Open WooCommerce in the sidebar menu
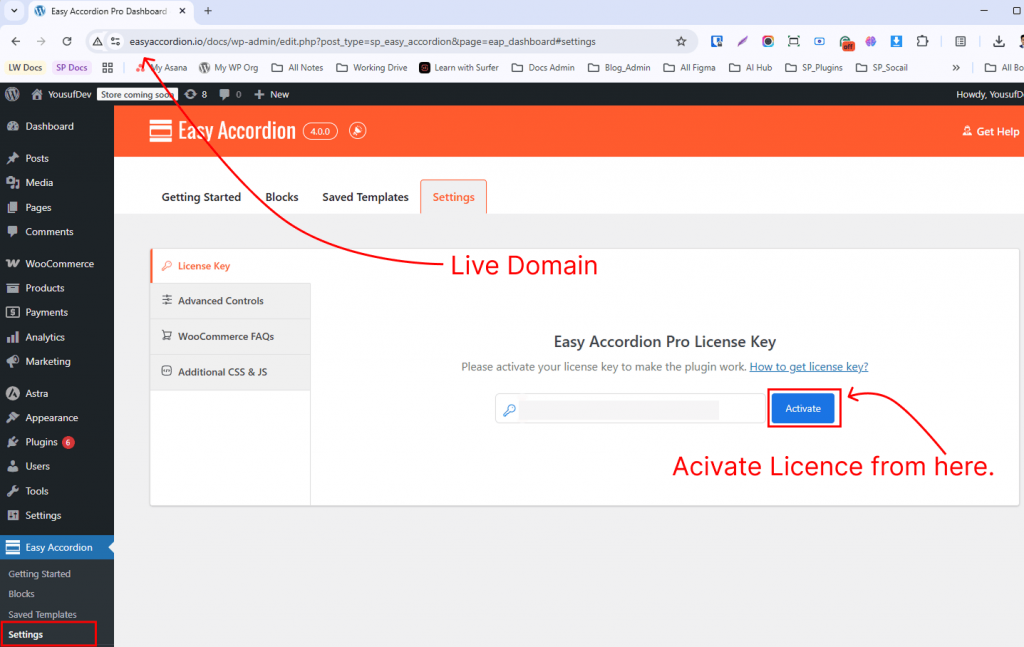 [59, 264]
